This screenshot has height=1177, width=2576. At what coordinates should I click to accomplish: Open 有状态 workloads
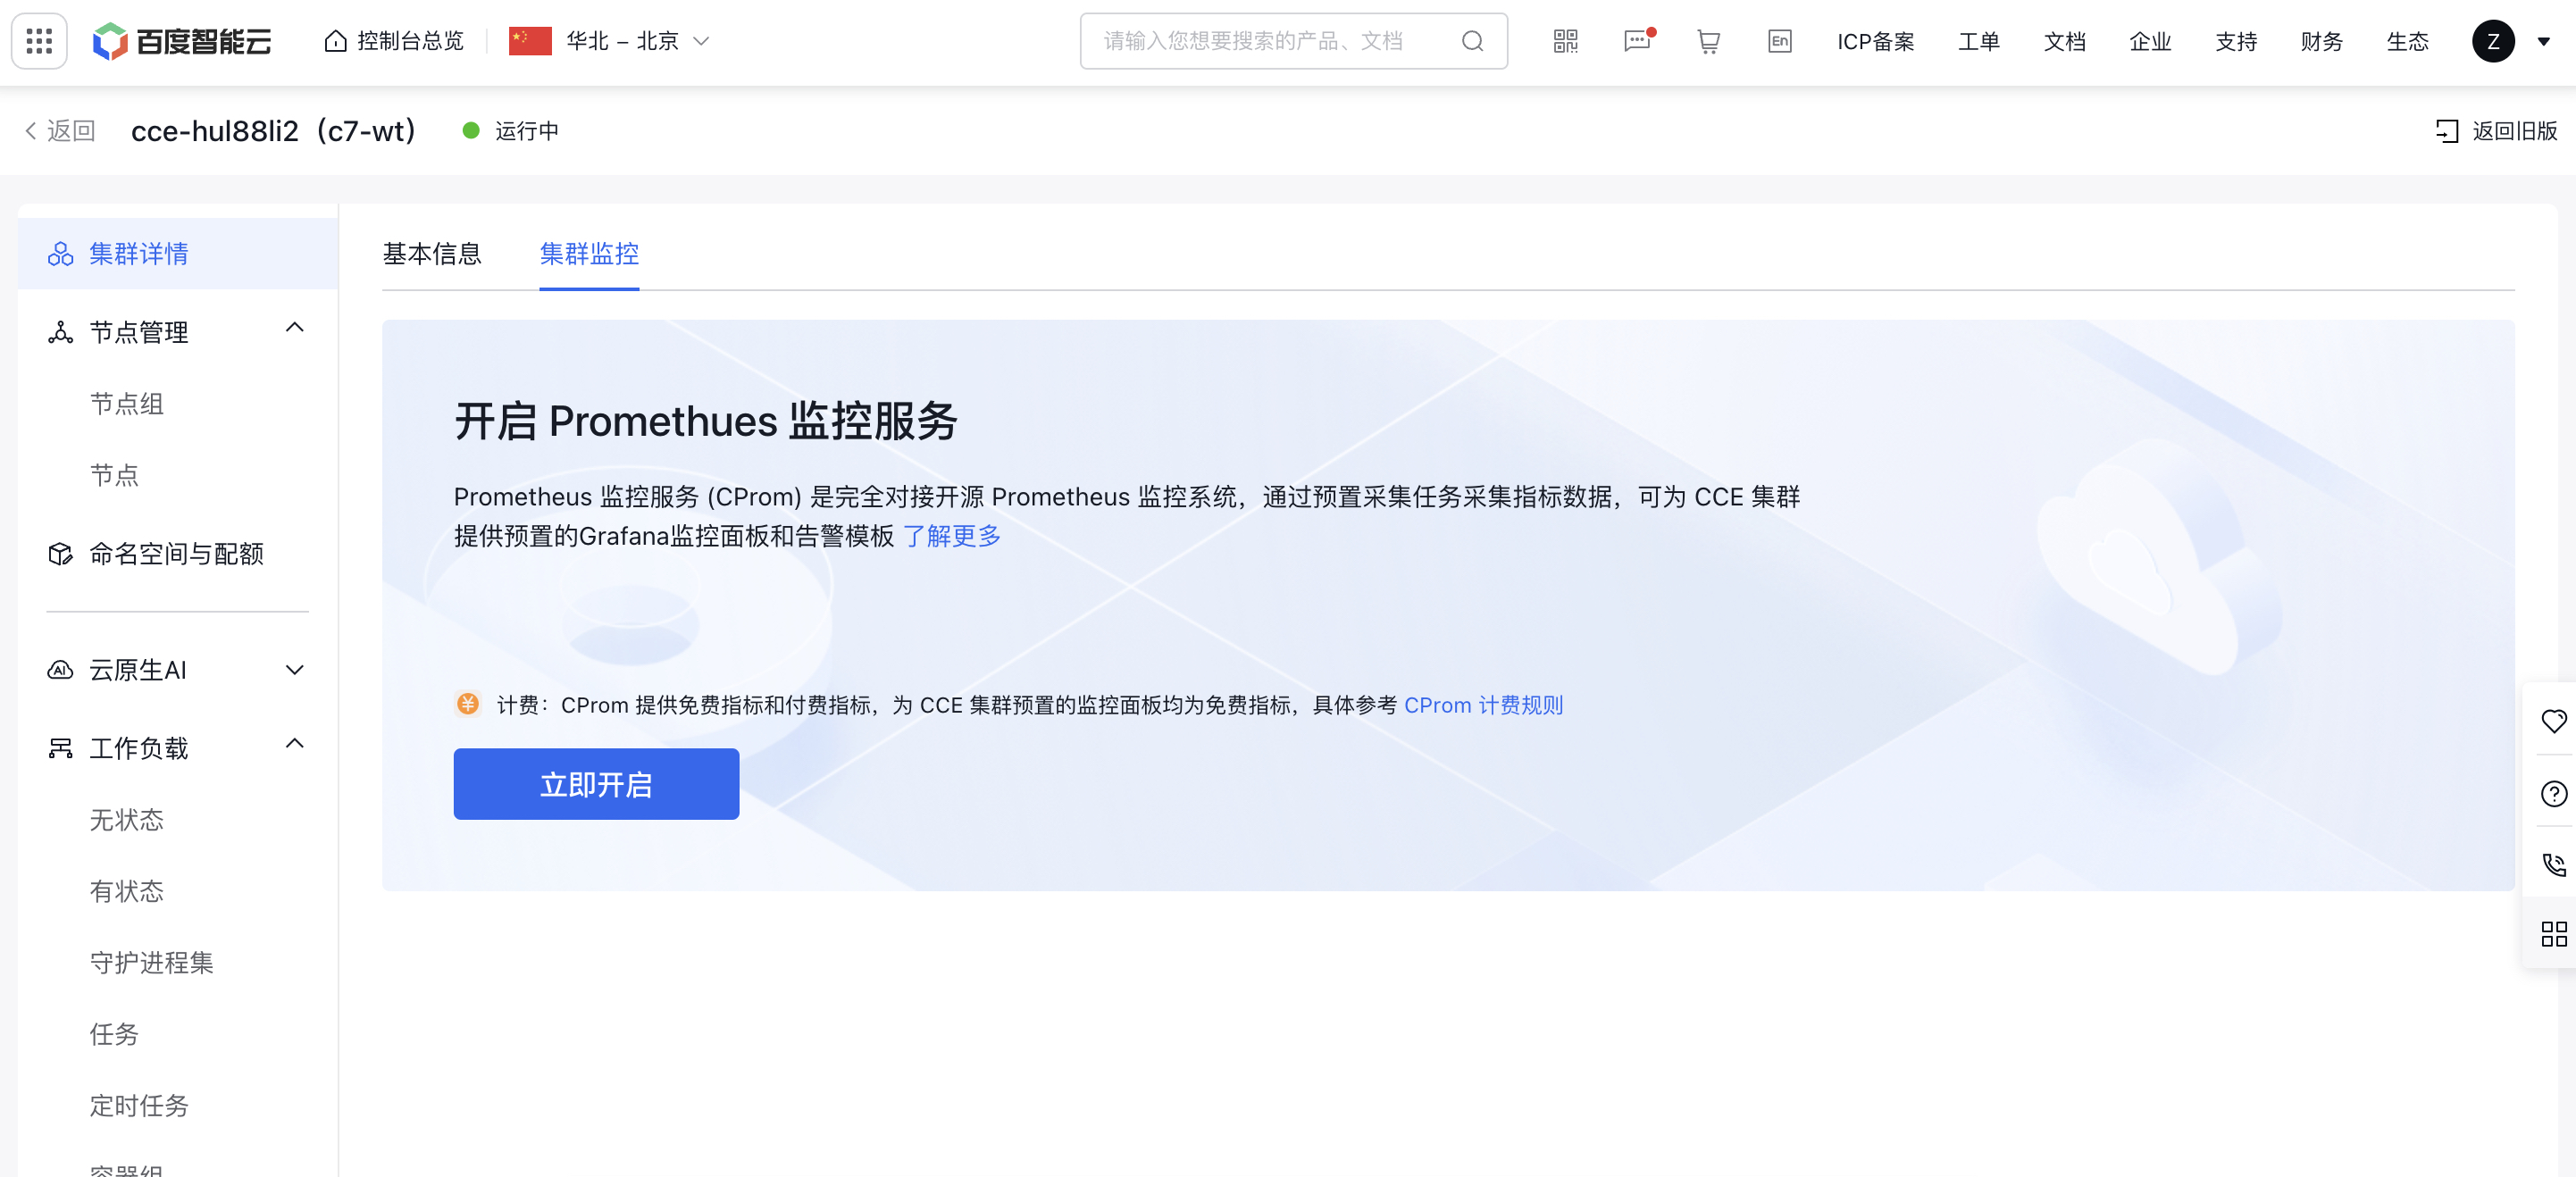tap(127, 891)
